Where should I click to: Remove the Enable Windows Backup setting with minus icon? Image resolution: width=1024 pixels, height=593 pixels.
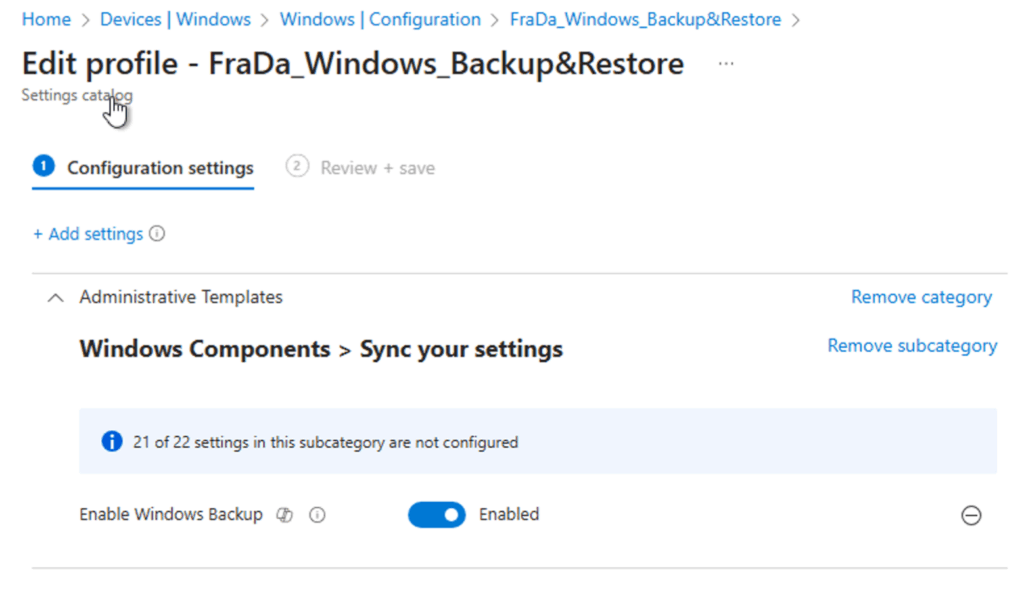(971, 515)
